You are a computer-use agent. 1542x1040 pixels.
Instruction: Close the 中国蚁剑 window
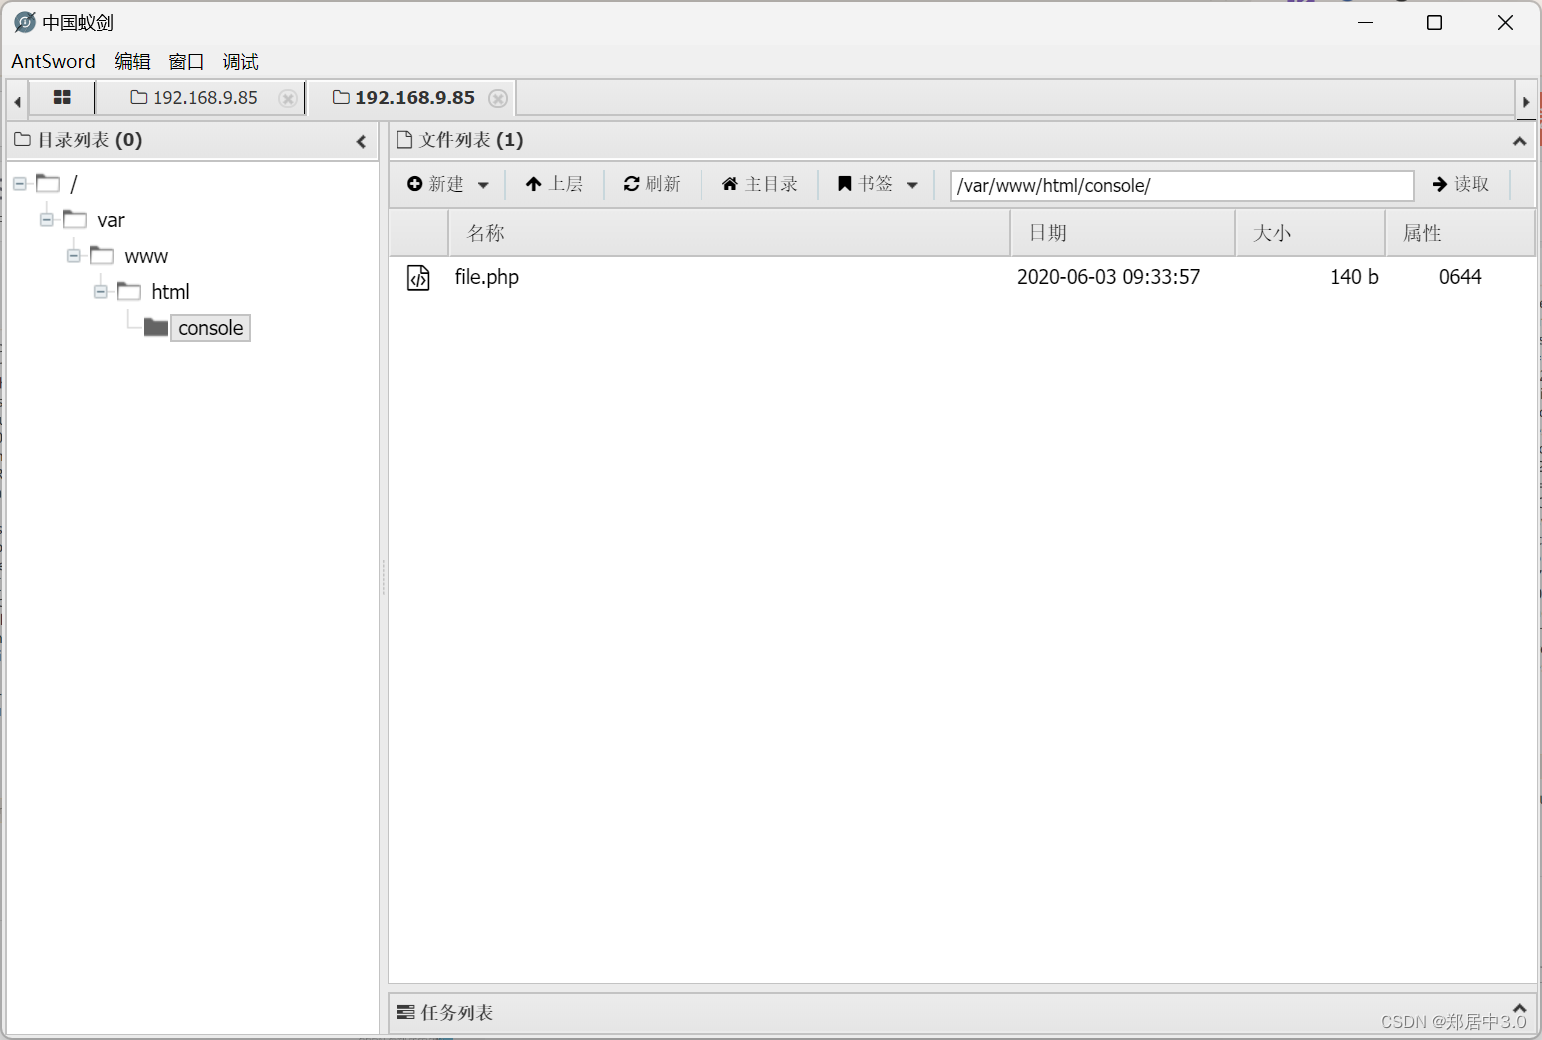pyautogui.click(x=1505, y=22)
